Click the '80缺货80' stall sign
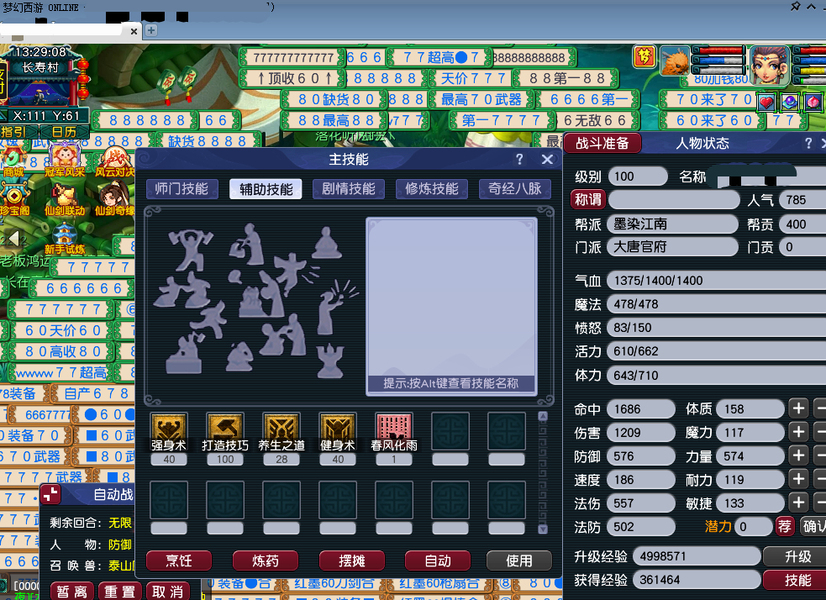Image resolution: width=826 pixels, height=600 pixels. point(336,99)
